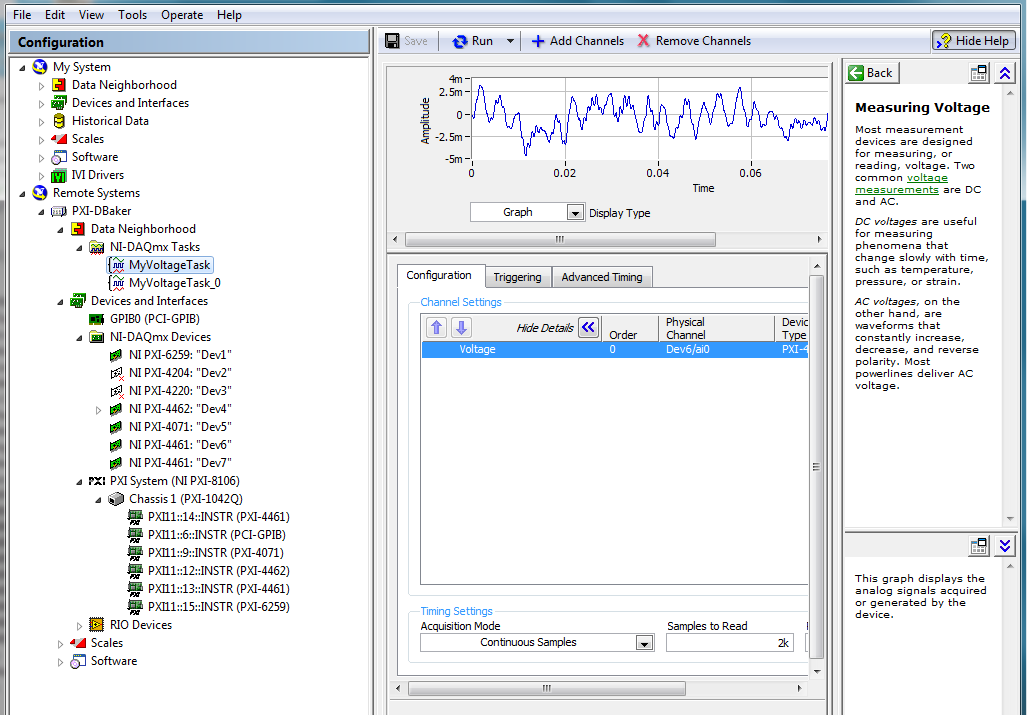Open the Display Type dropdown
Screen dimensions: 1027x715
click(x=575, y=212)
